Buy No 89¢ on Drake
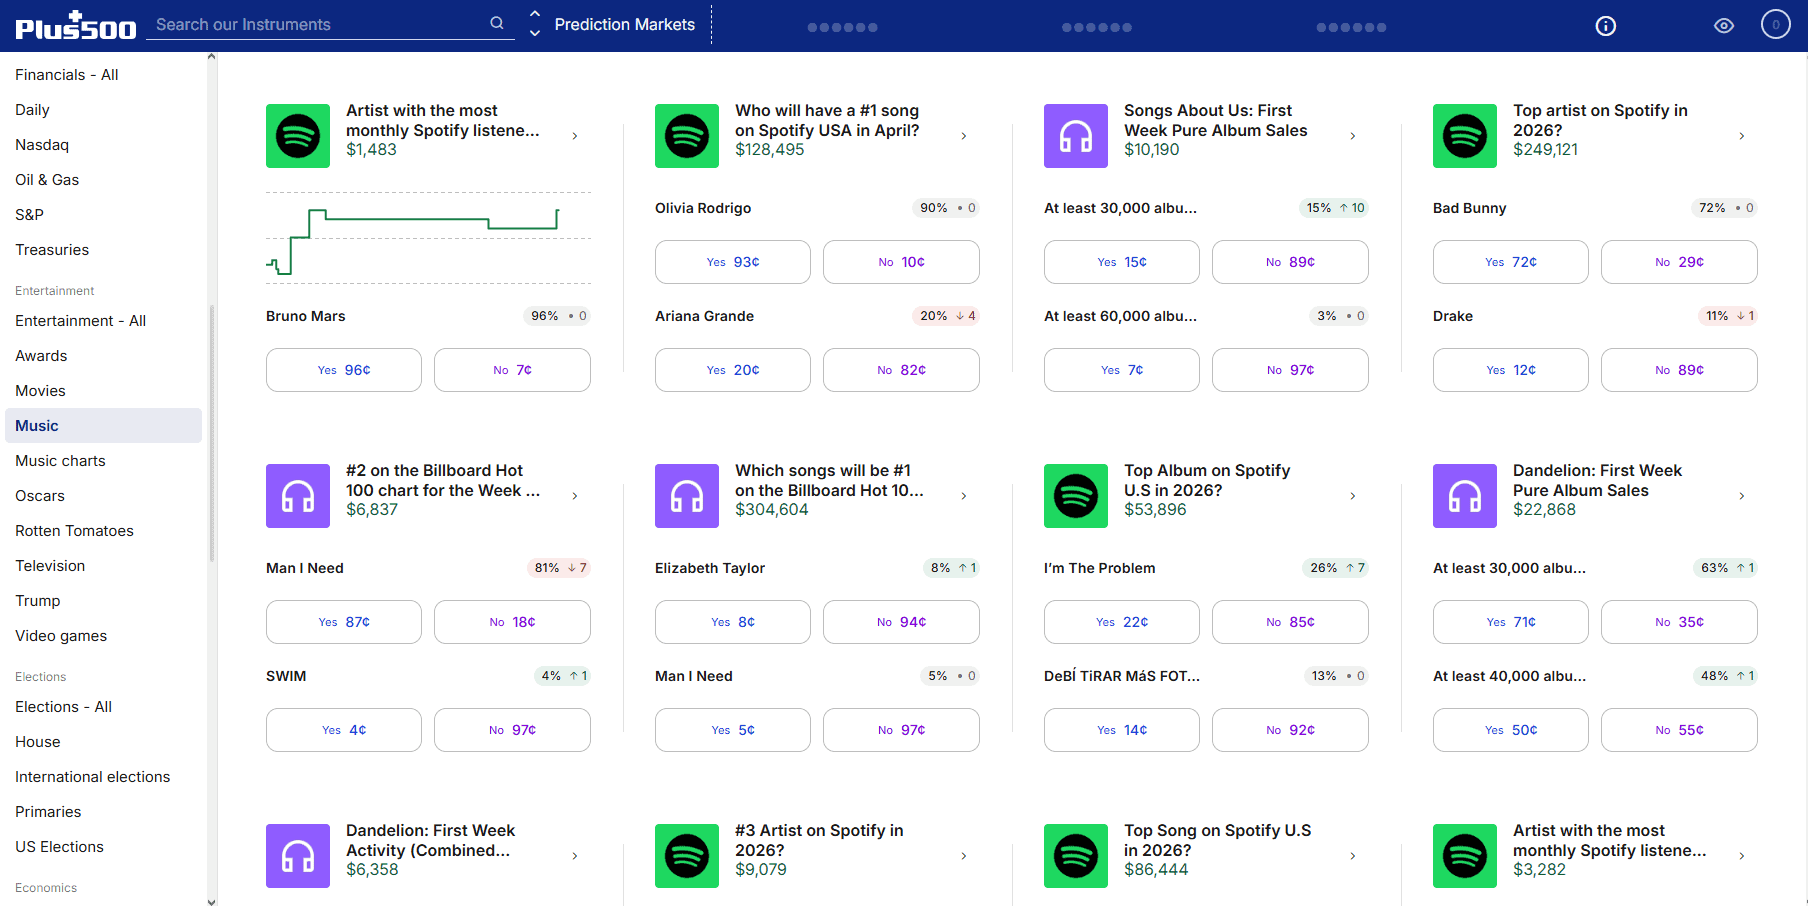This screenshot has height=906, width=1808. coord(1679,370)
